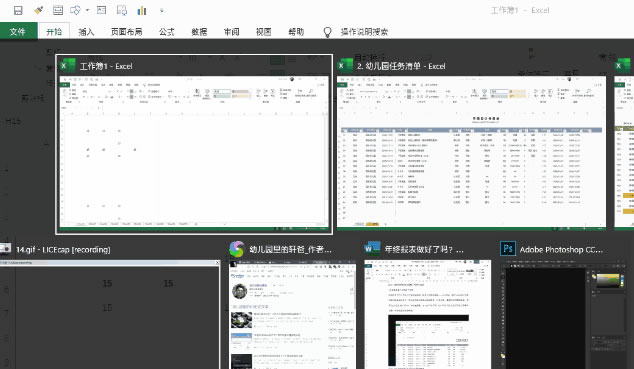634x369 pixels.
Task: Click the bar chart icon in quick access toolbar
Action: (142, 11)
